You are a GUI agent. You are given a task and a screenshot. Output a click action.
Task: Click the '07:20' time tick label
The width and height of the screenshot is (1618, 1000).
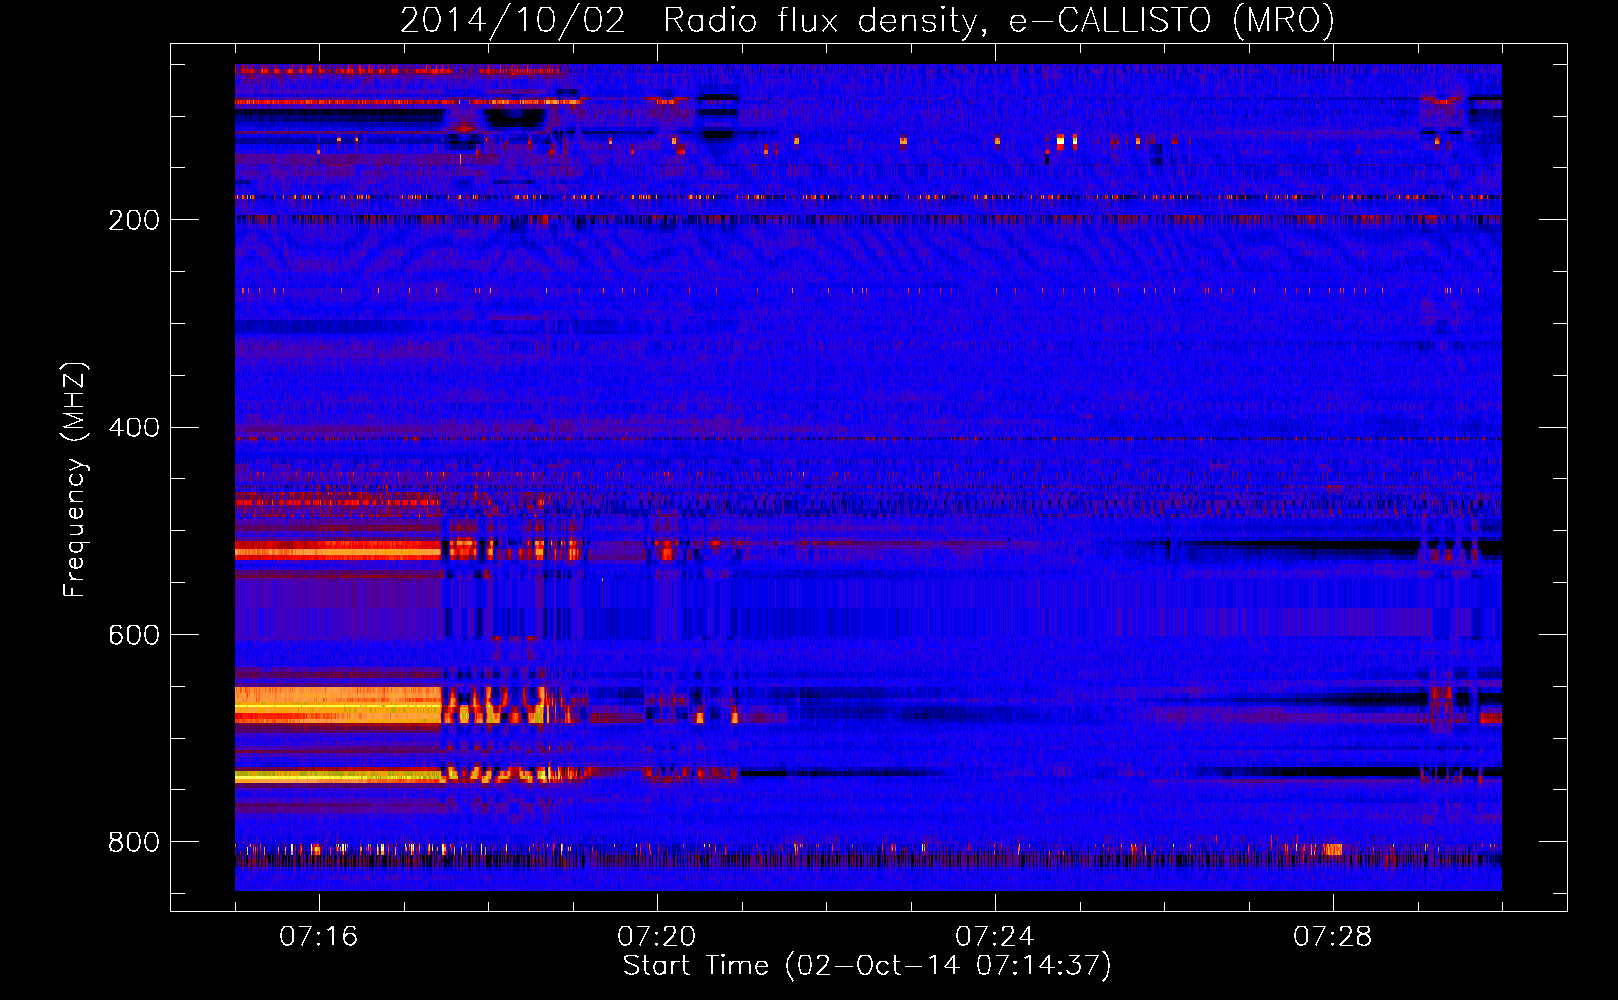click(x=657, y=937)
